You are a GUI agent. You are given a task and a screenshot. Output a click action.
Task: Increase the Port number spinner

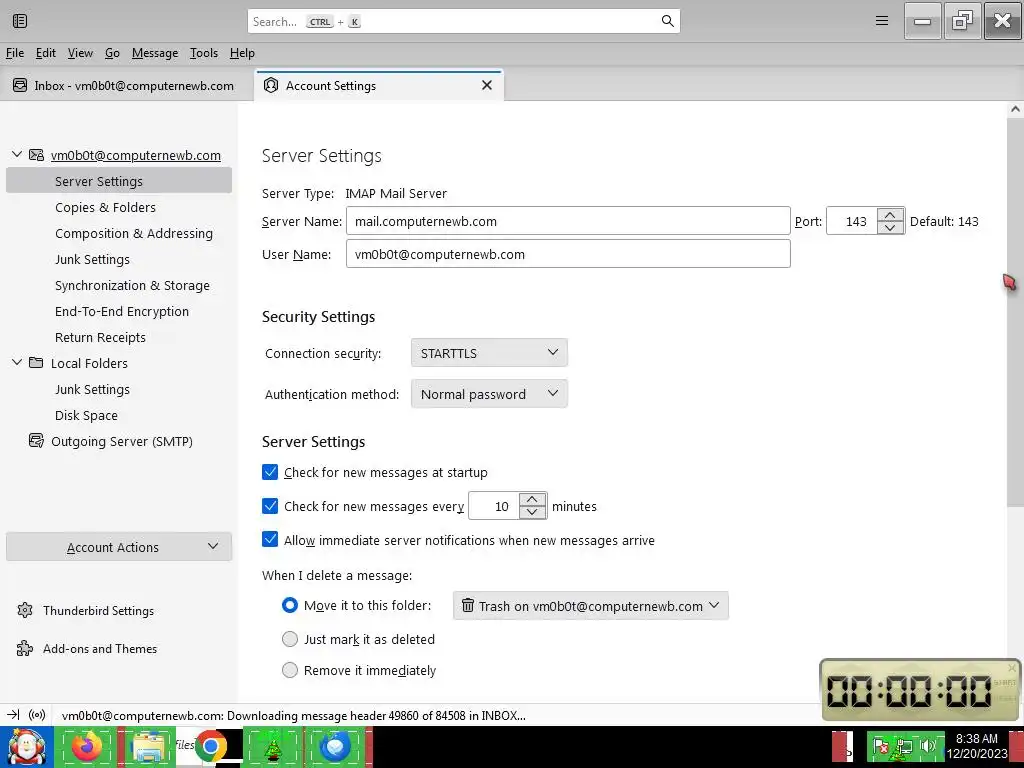(891, 215)
